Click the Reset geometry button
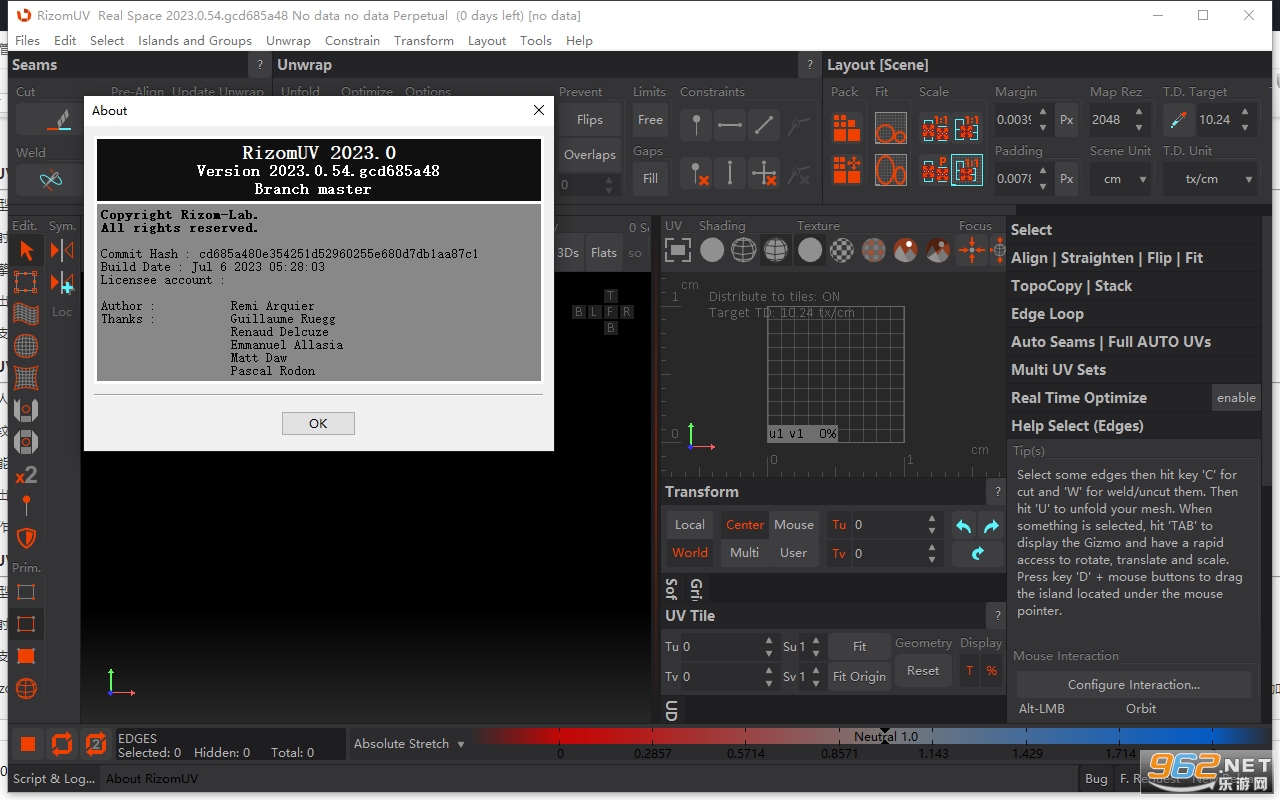Screen dimensions: 1280x800 pyautogui.click(x=923, y=671)
